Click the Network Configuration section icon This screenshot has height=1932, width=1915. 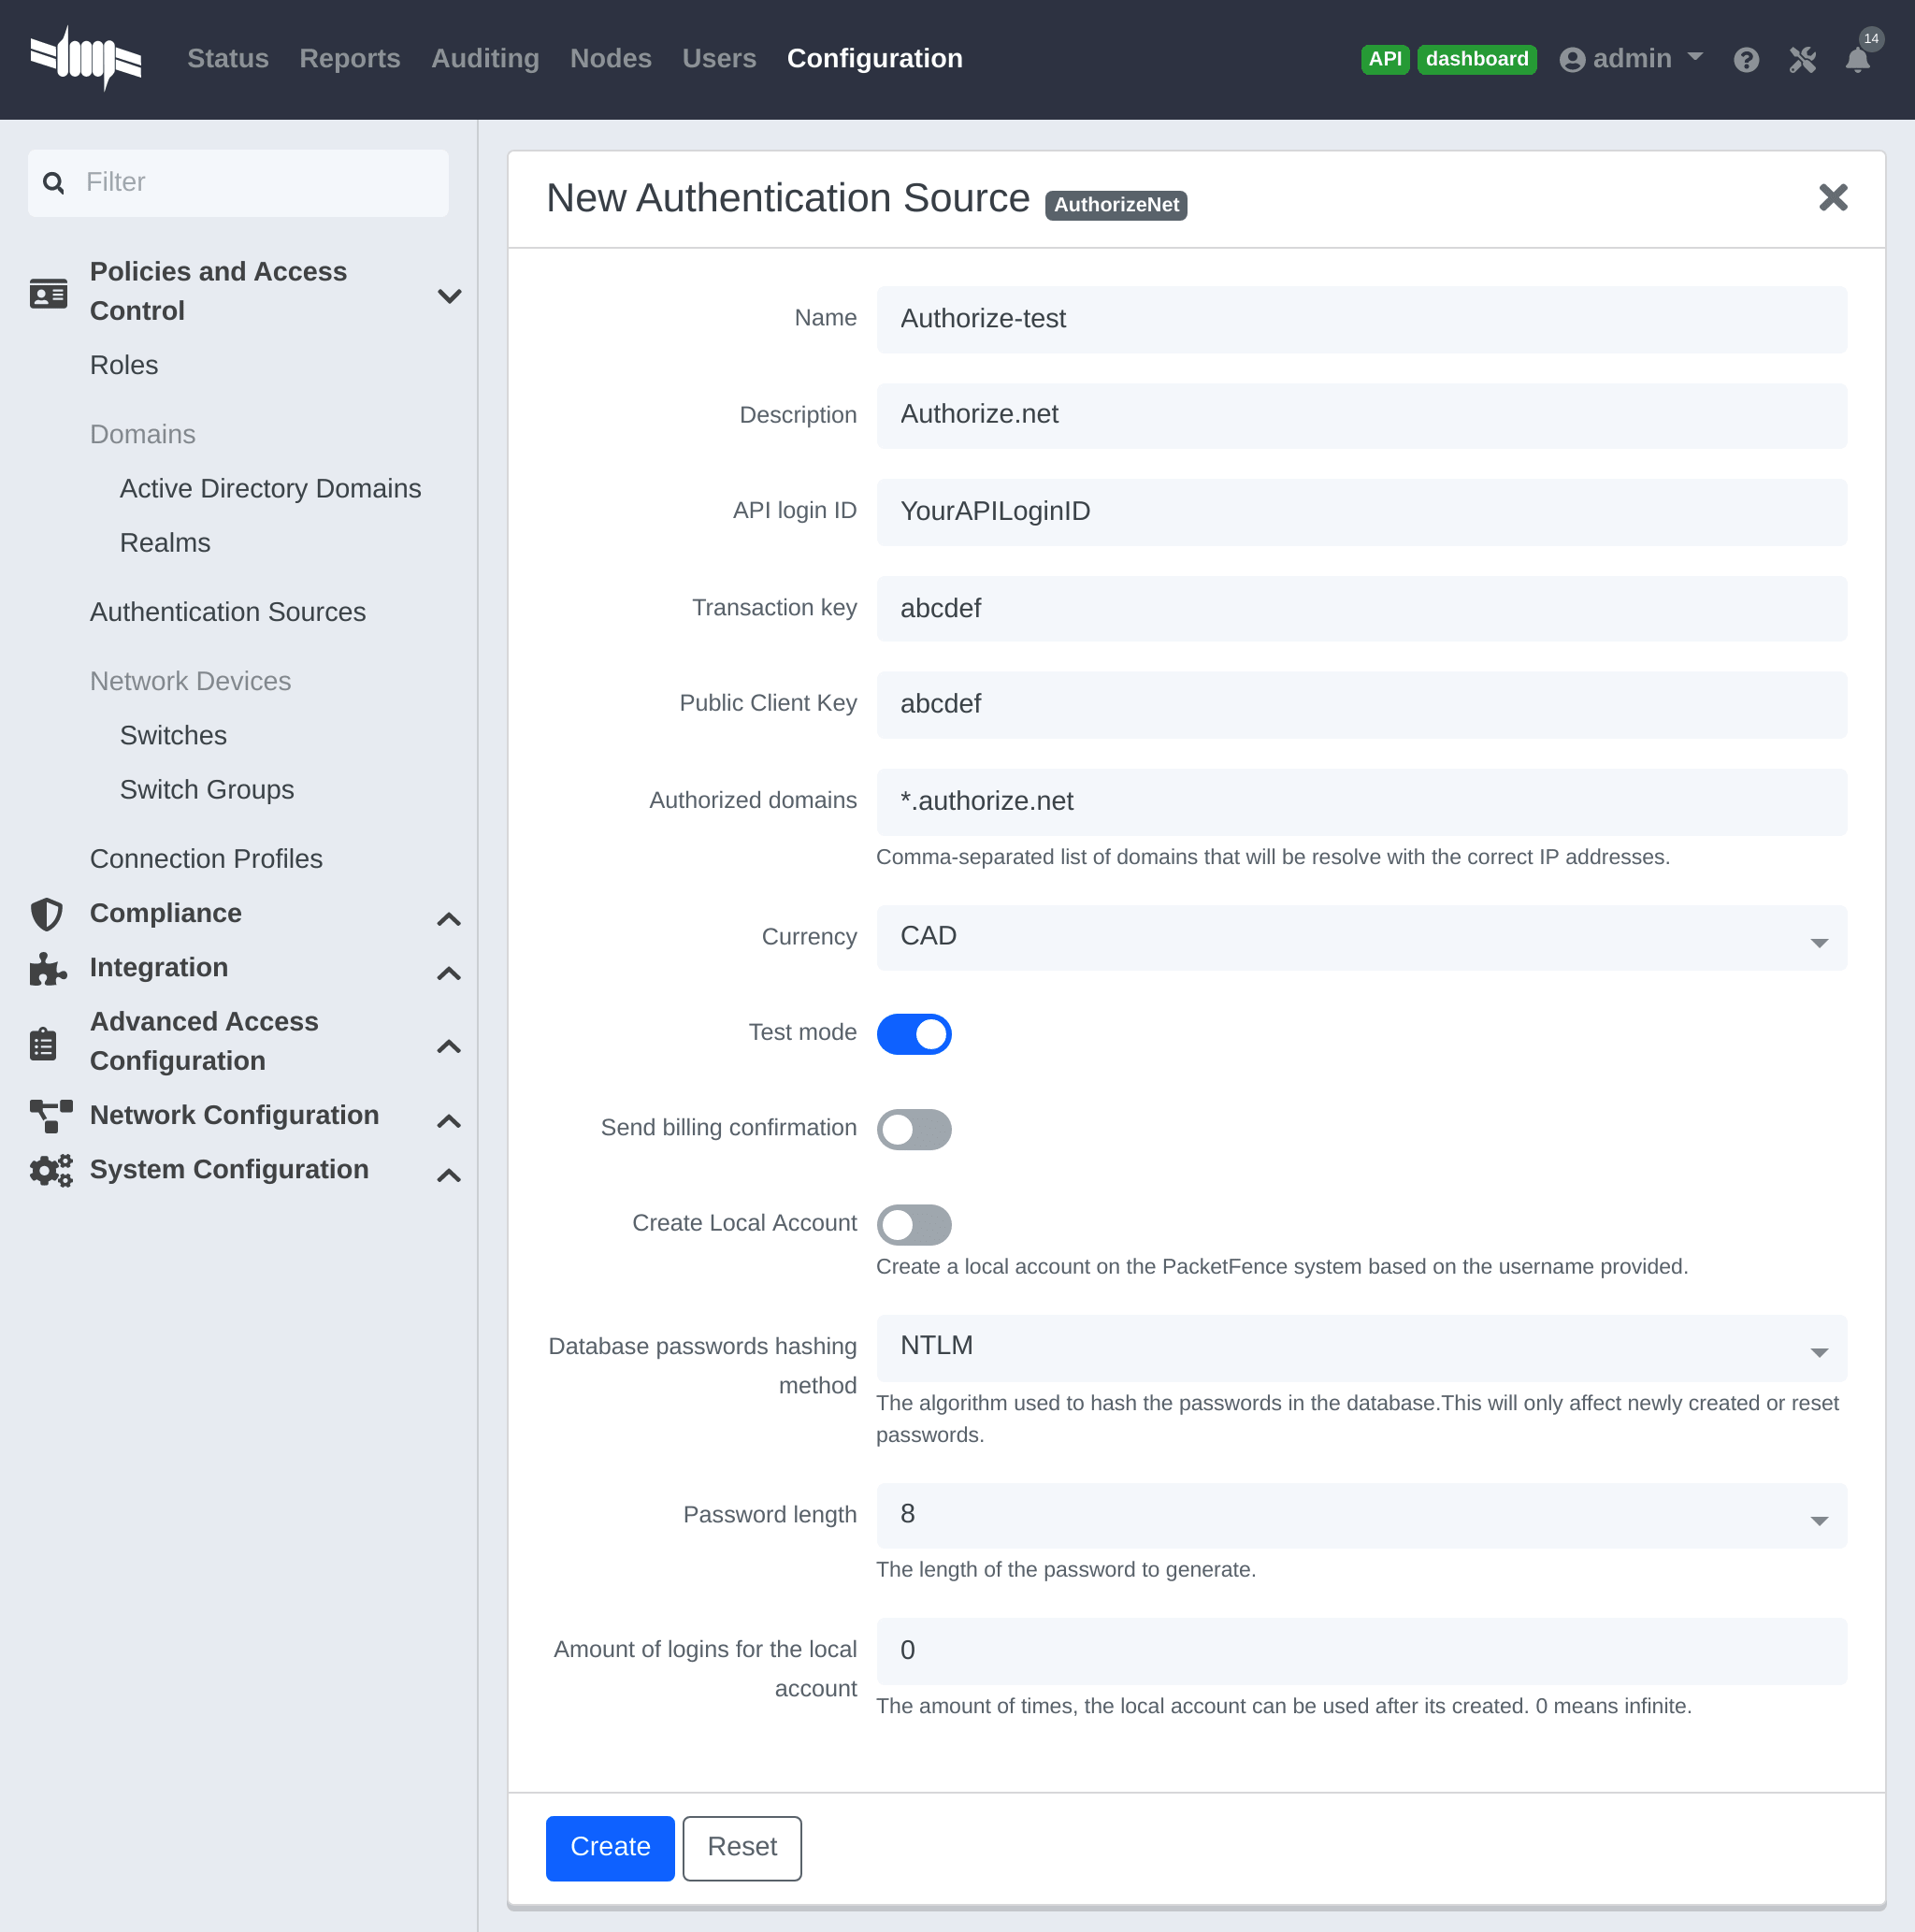48,1115
